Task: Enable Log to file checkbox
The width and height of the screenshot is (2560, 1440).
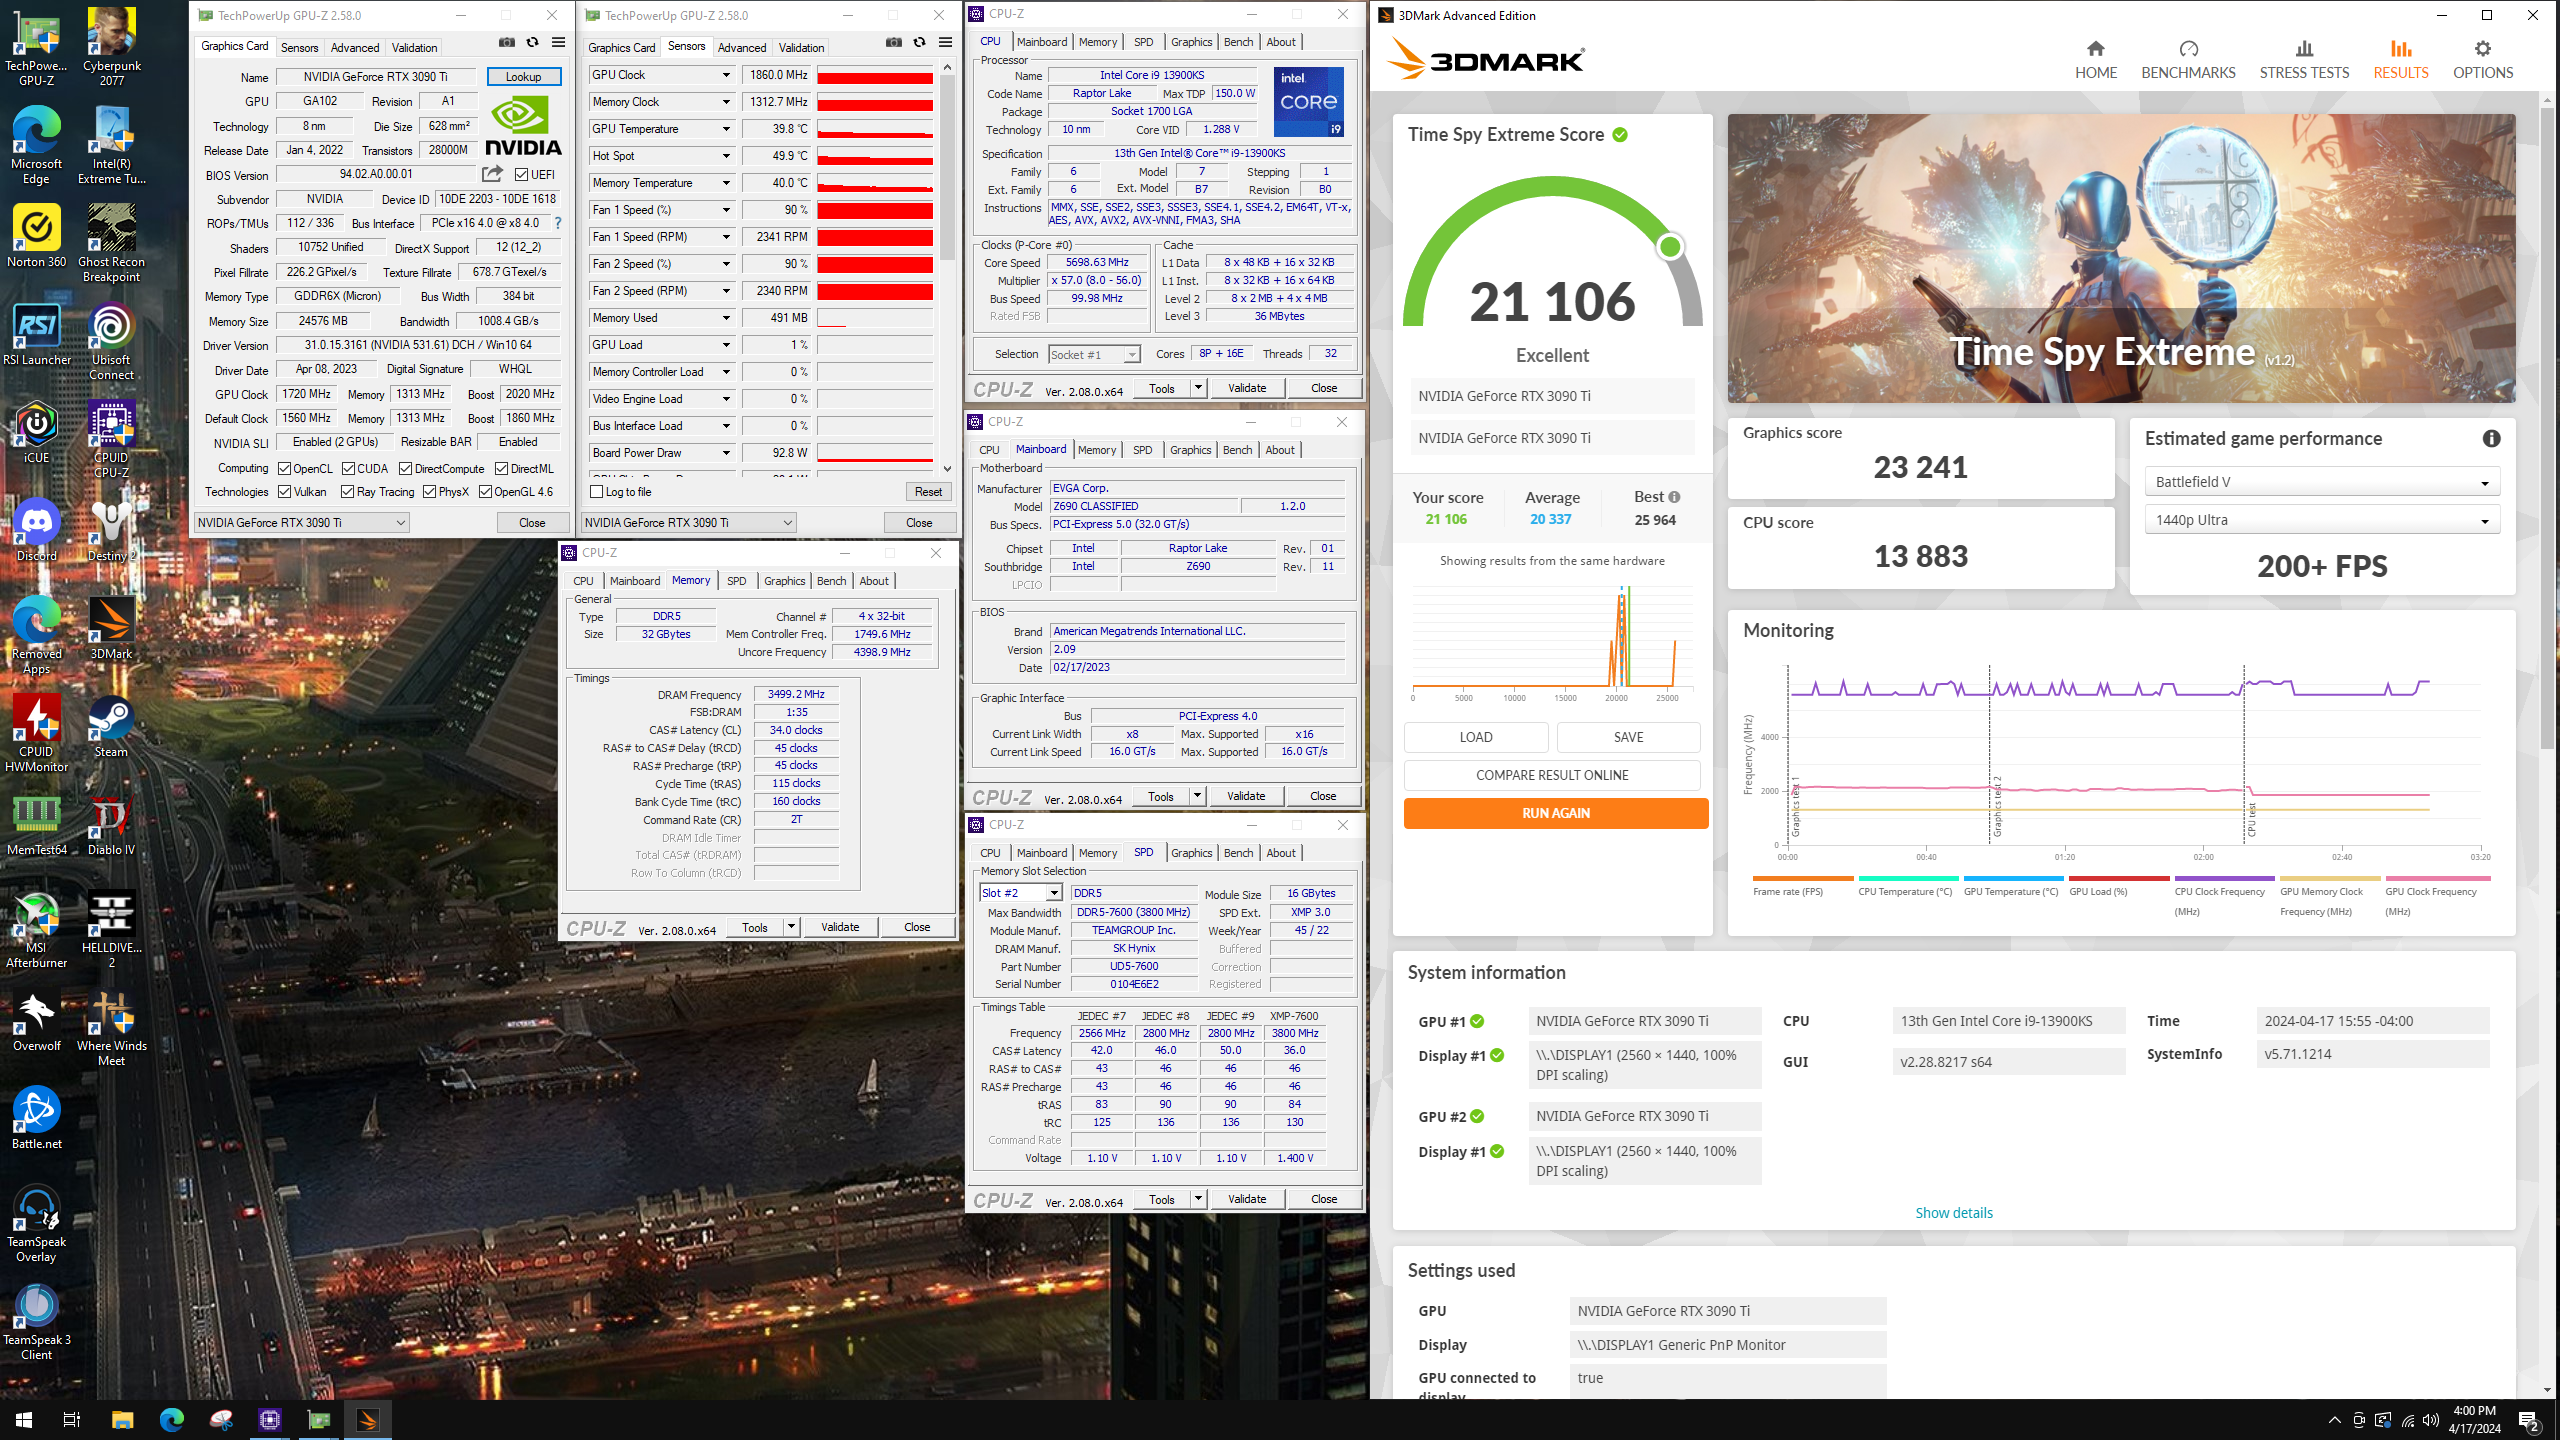Action: 597,491
